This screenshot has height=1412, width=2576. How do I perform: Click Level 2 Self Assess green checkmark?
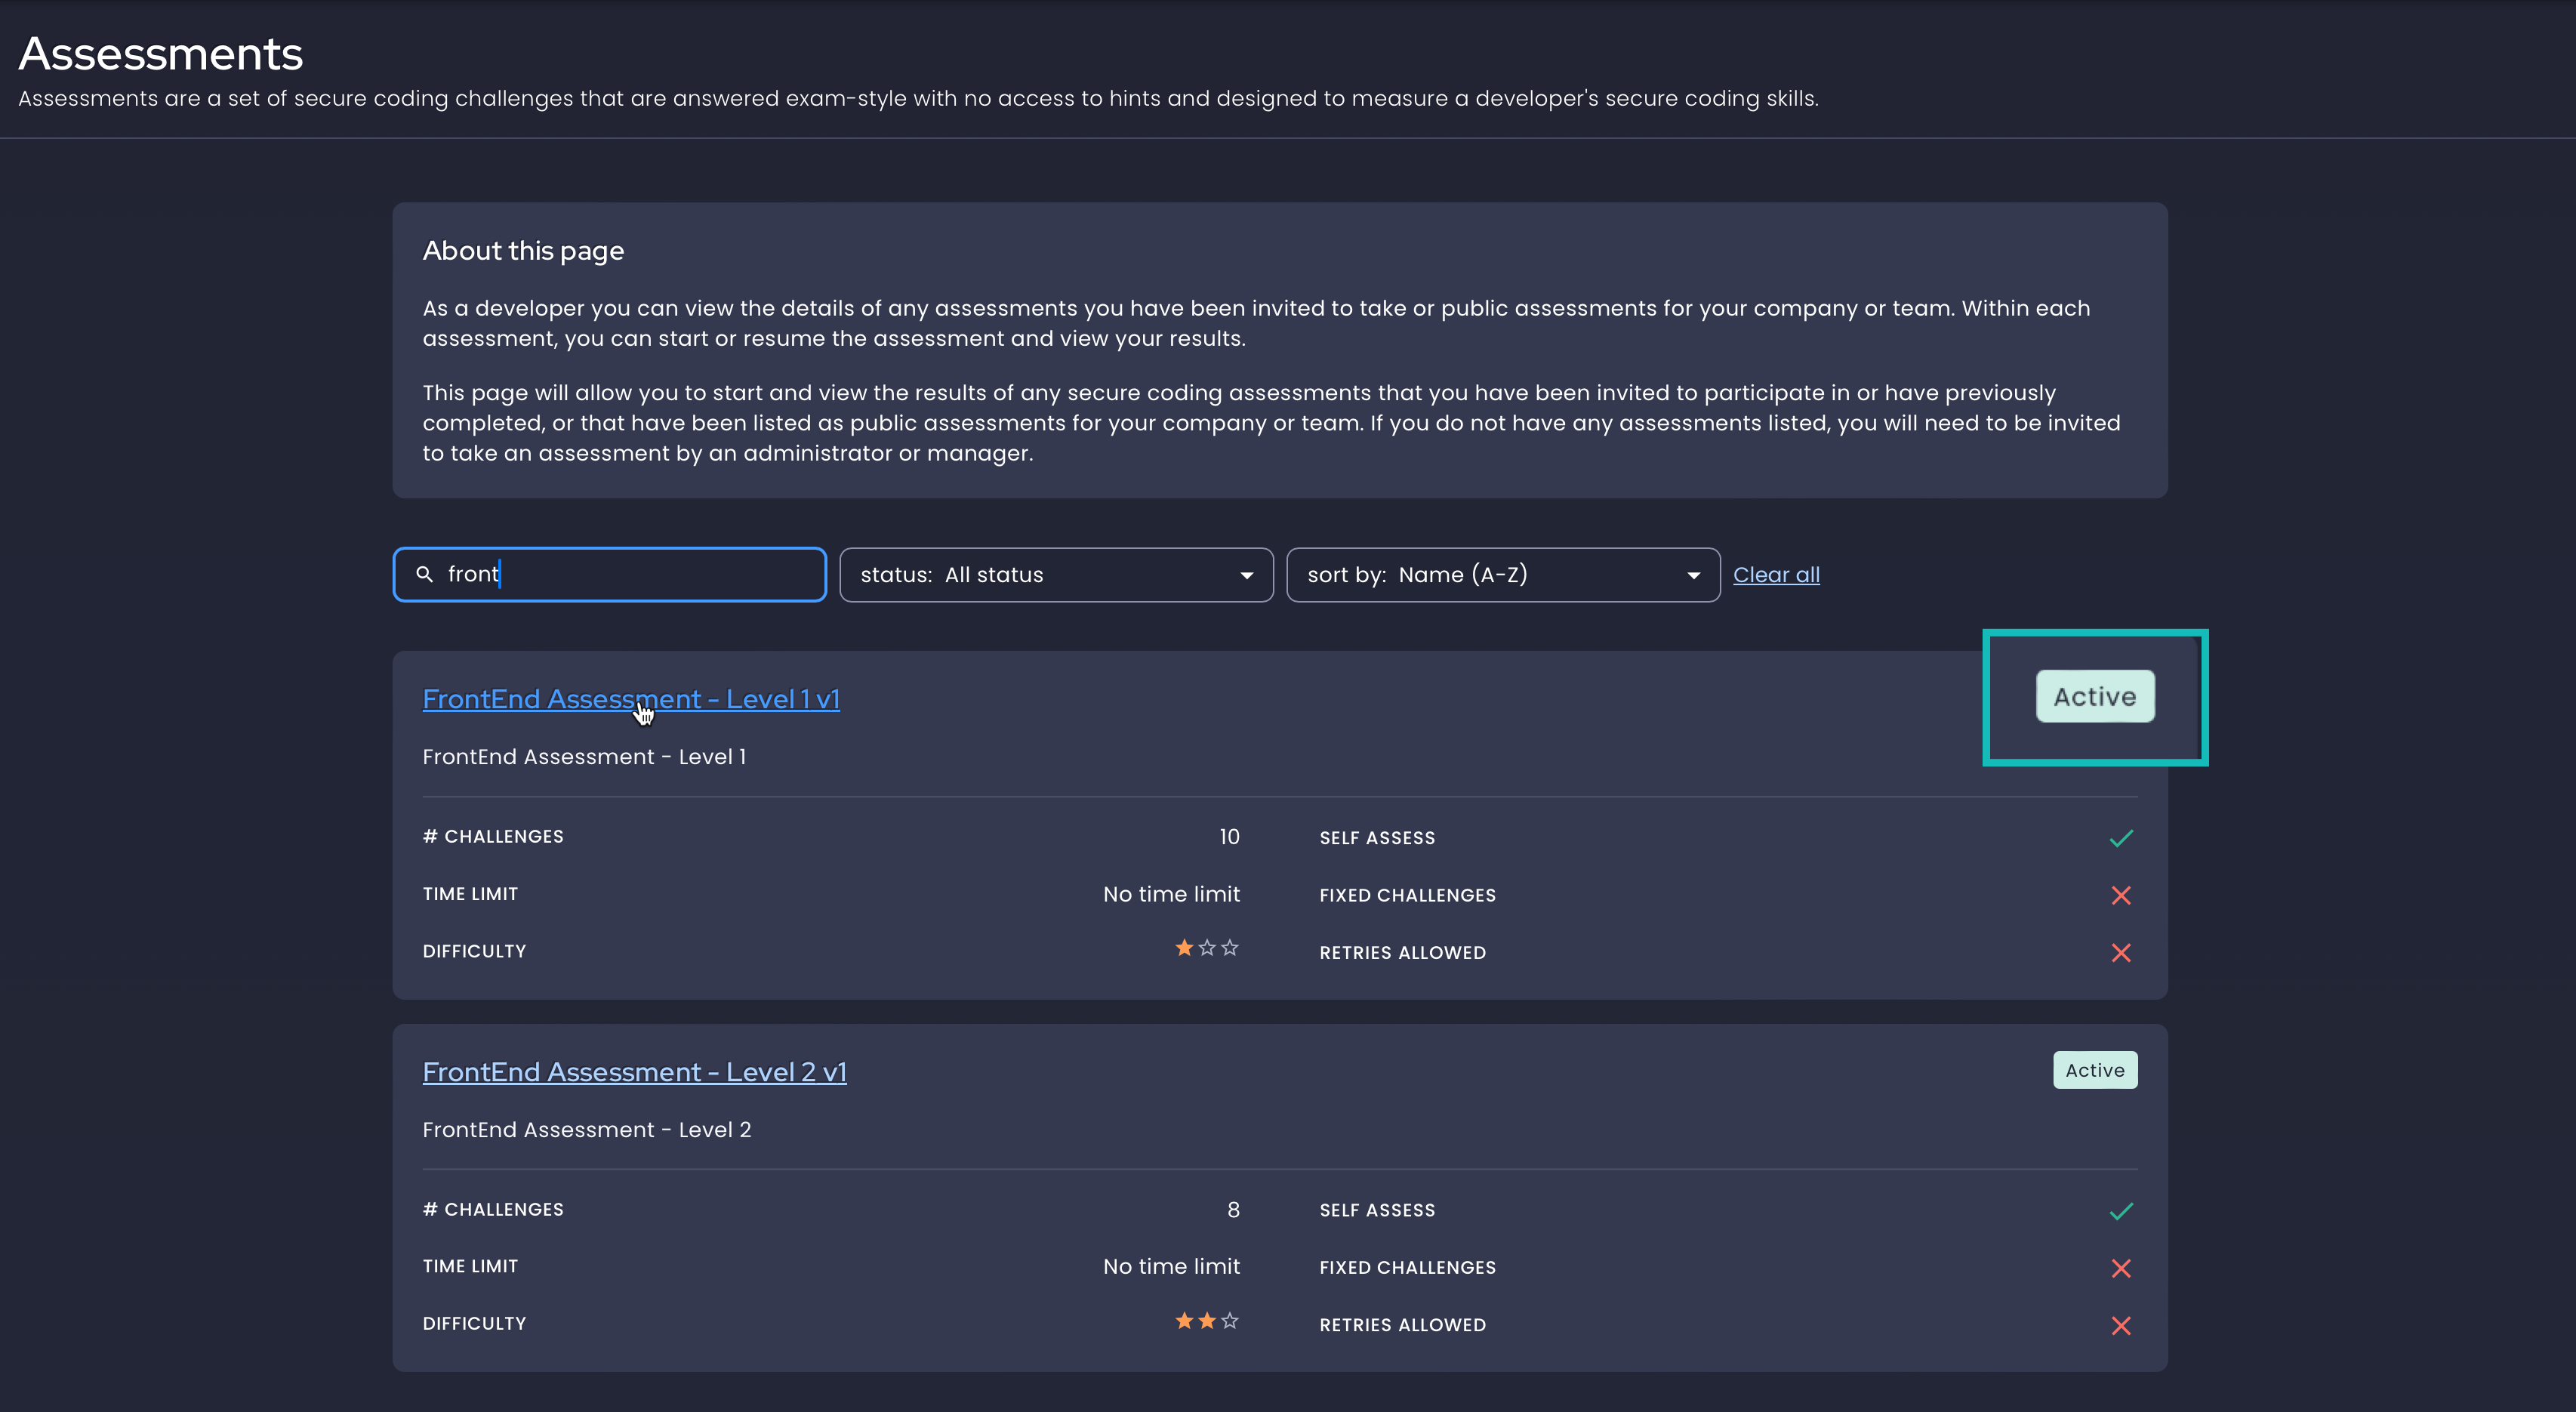click(2121, 1211)
